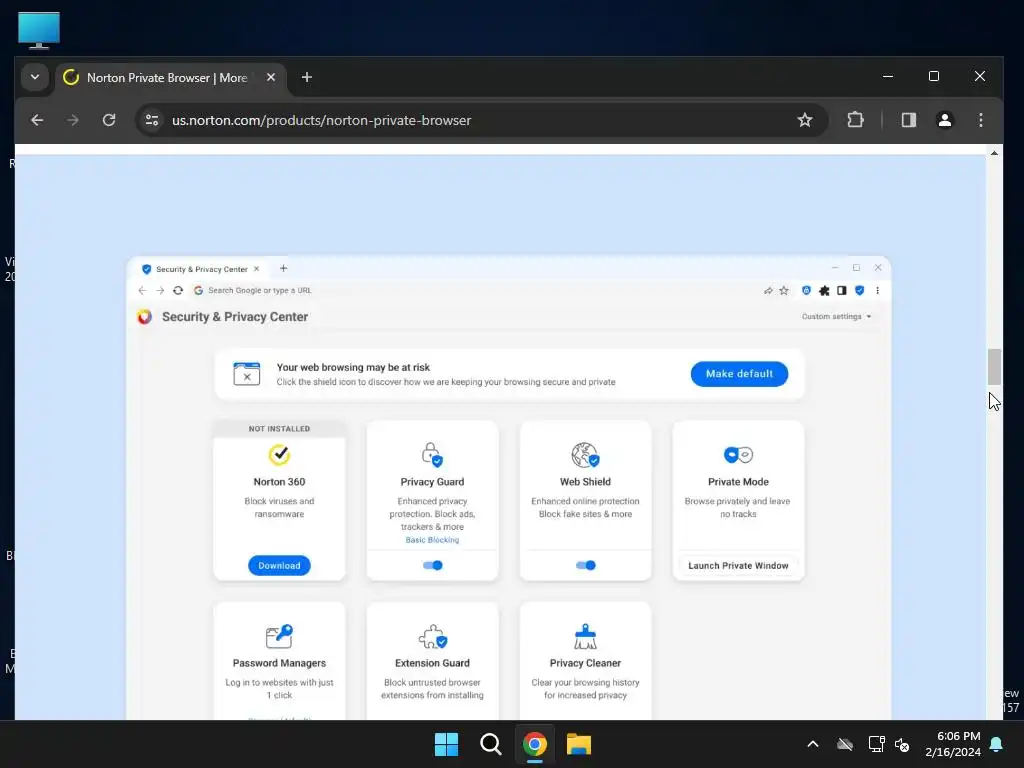The image size is (1024, 768).
Task: Click the inner browser shield icon
Action: [x=859, y=291]
